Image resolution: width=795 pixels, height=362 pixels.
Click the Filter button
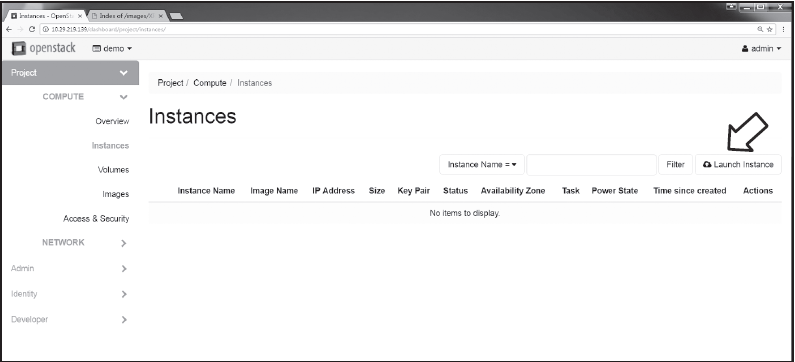point(675,165)
